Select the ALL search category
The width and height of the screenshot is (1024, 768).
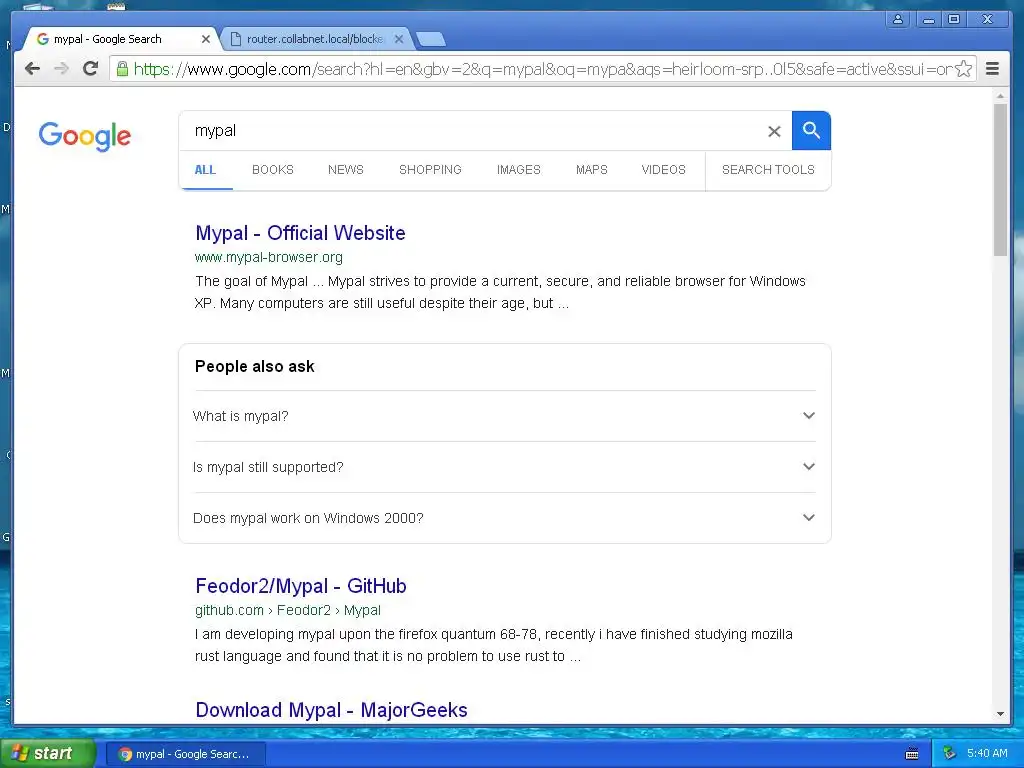205,170
